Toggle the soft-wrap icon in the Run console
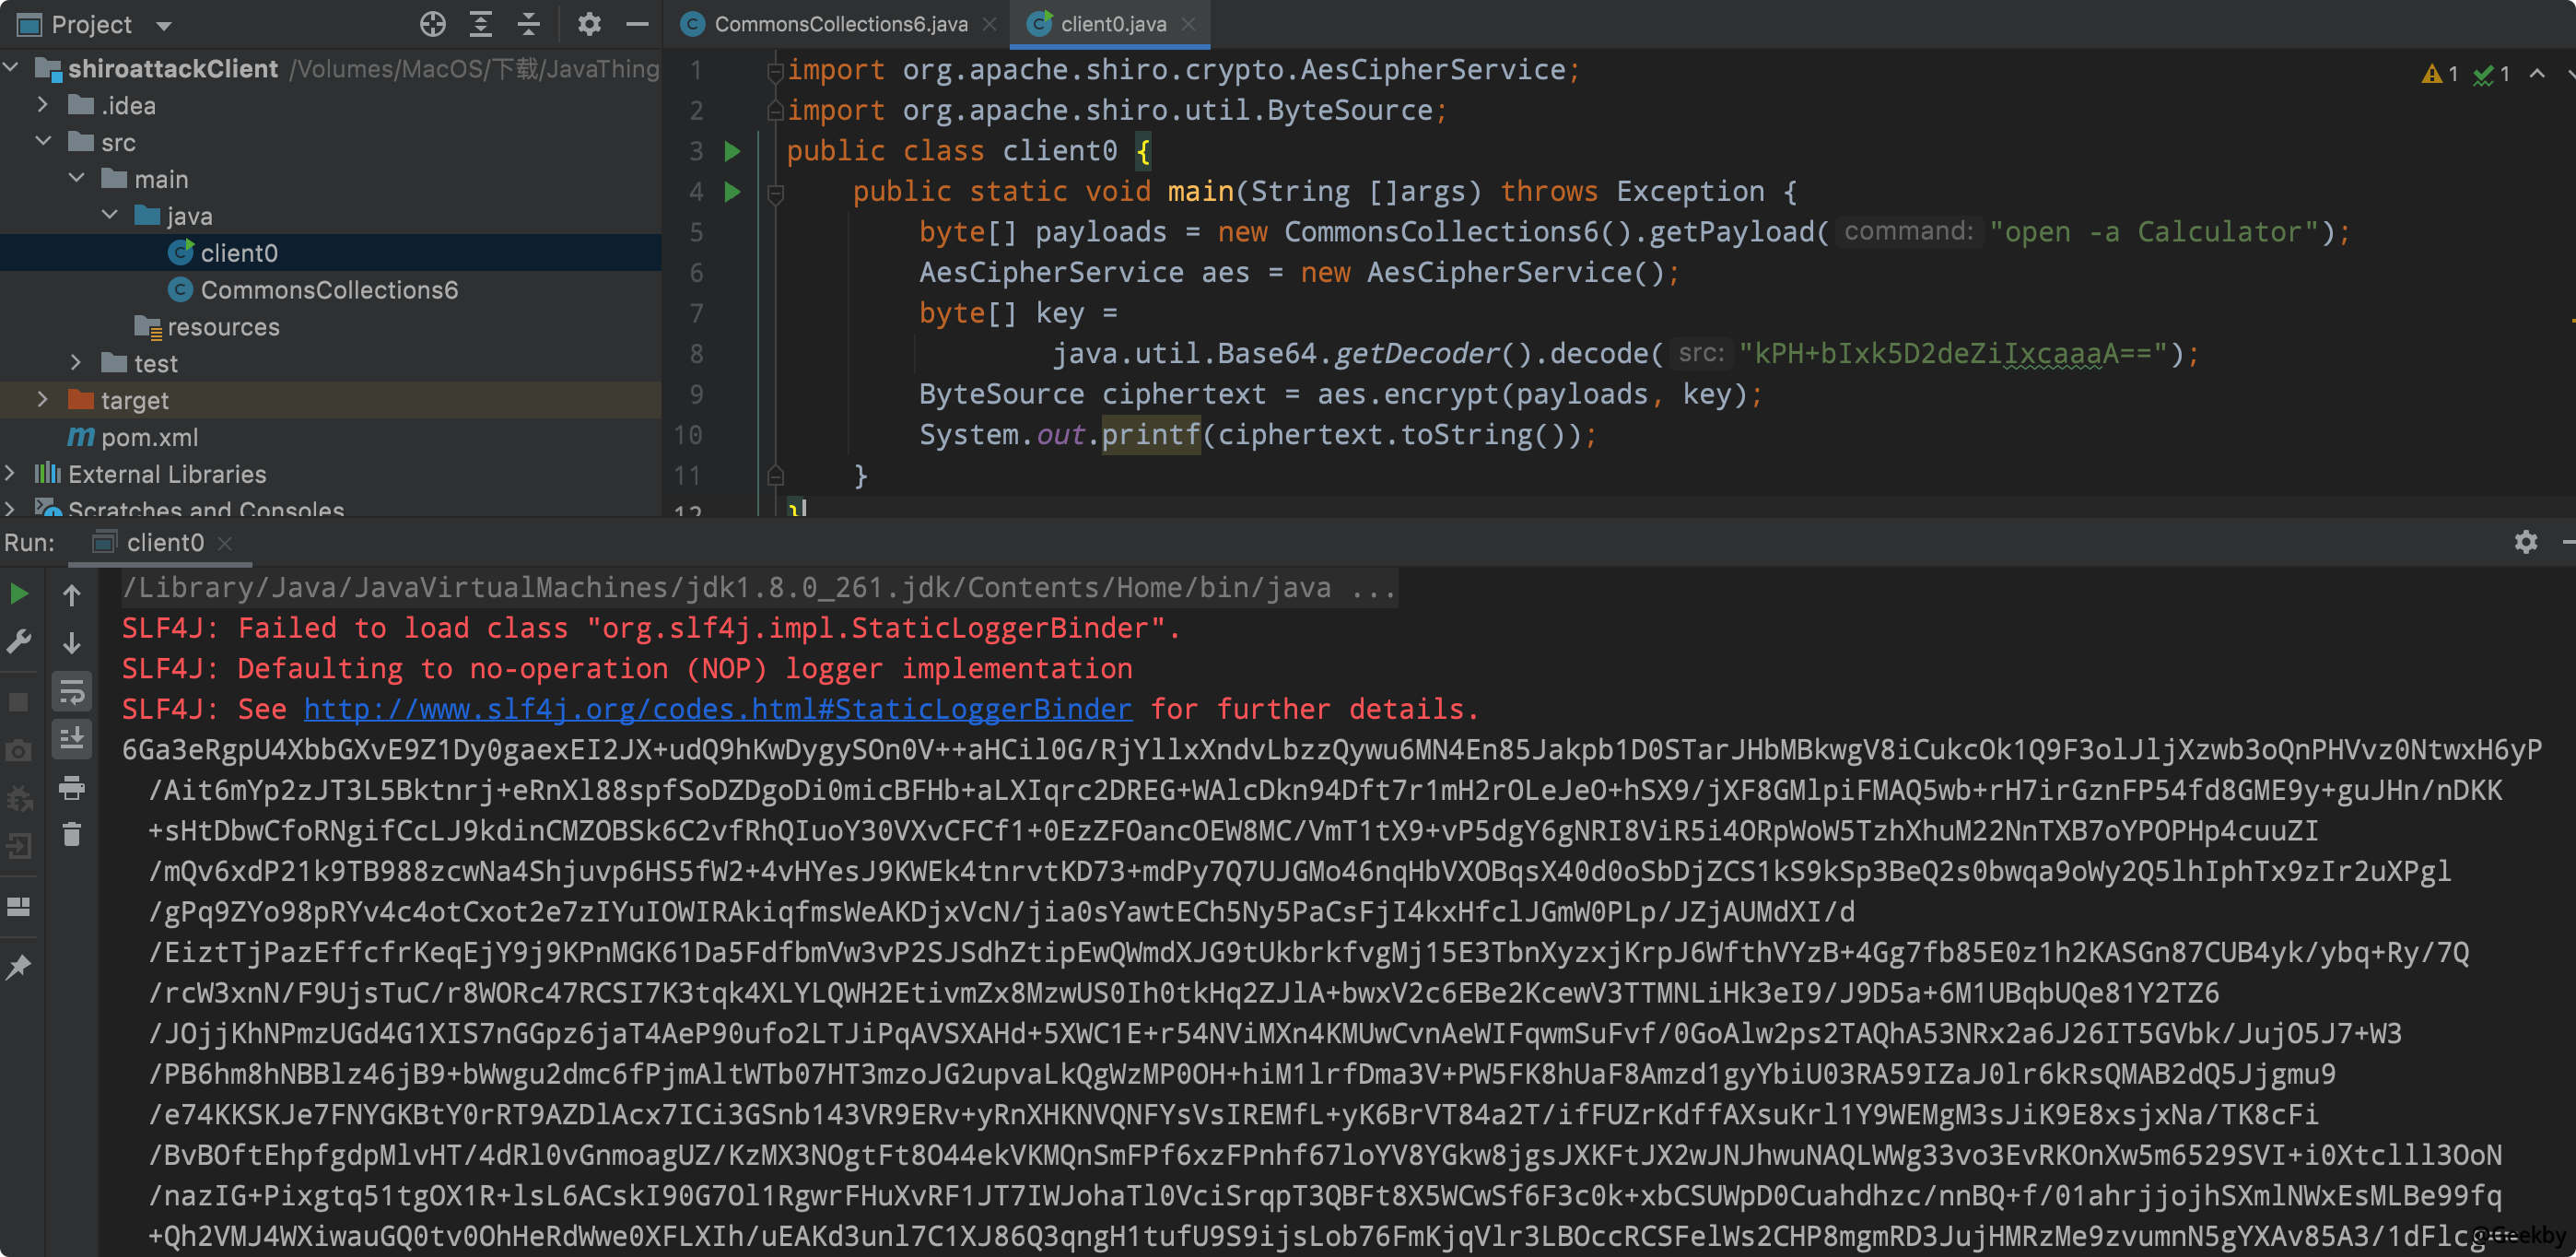Viewport: 2576px width, 1257px height. 72,691
